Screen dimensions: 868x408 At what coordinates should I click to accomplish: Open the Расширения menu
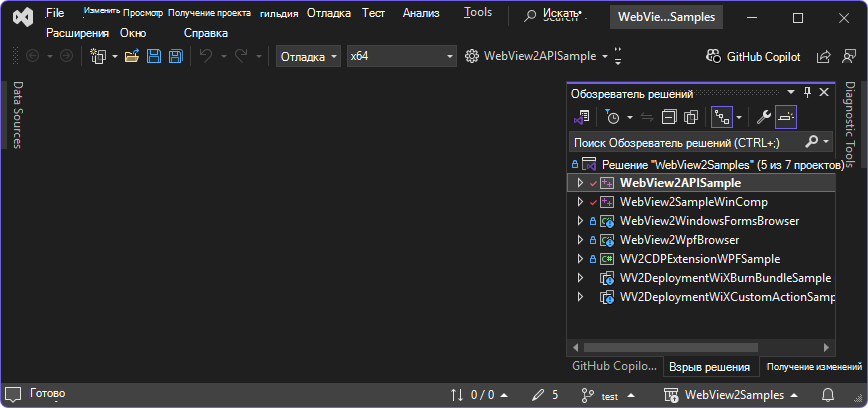click(x=78, y=33)
